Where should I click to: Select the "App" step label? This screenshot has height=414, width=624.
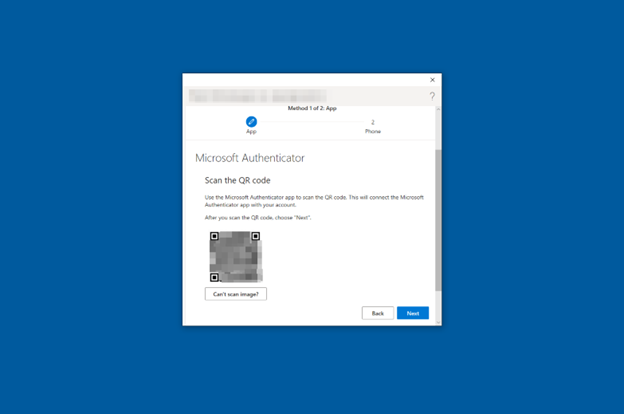click(x=251, y=131)
